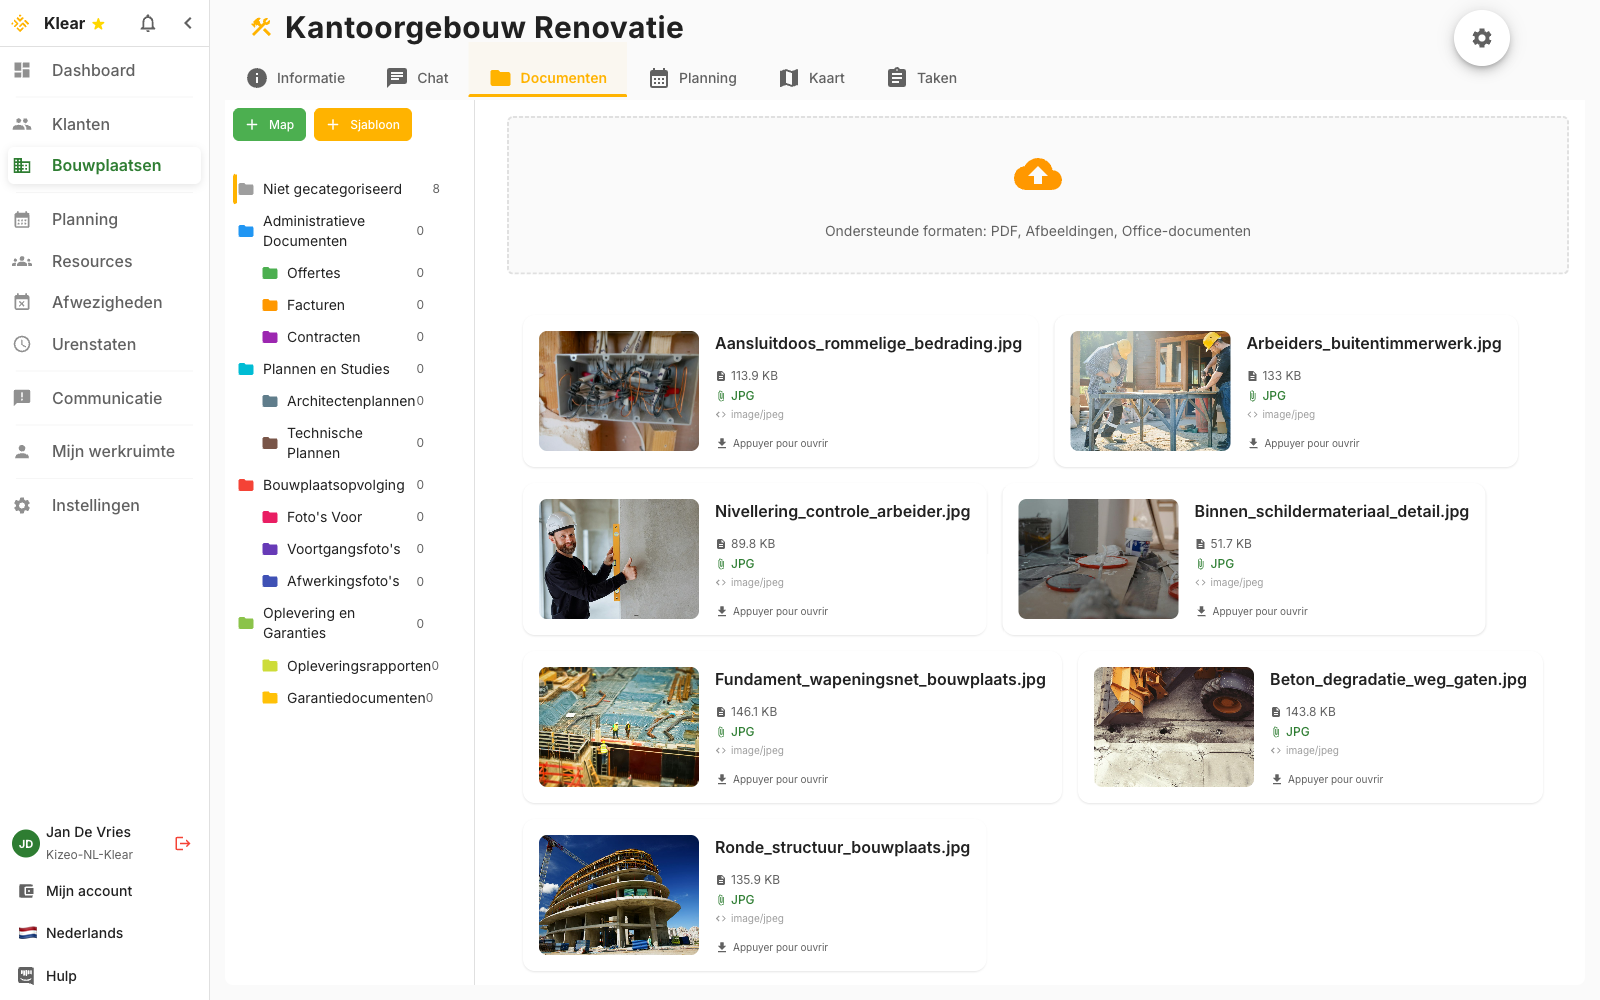This screenshot has height=1000, width=1600.
Task: Click the cloud upload icon in the dropzone
Action: (1037, 174)
